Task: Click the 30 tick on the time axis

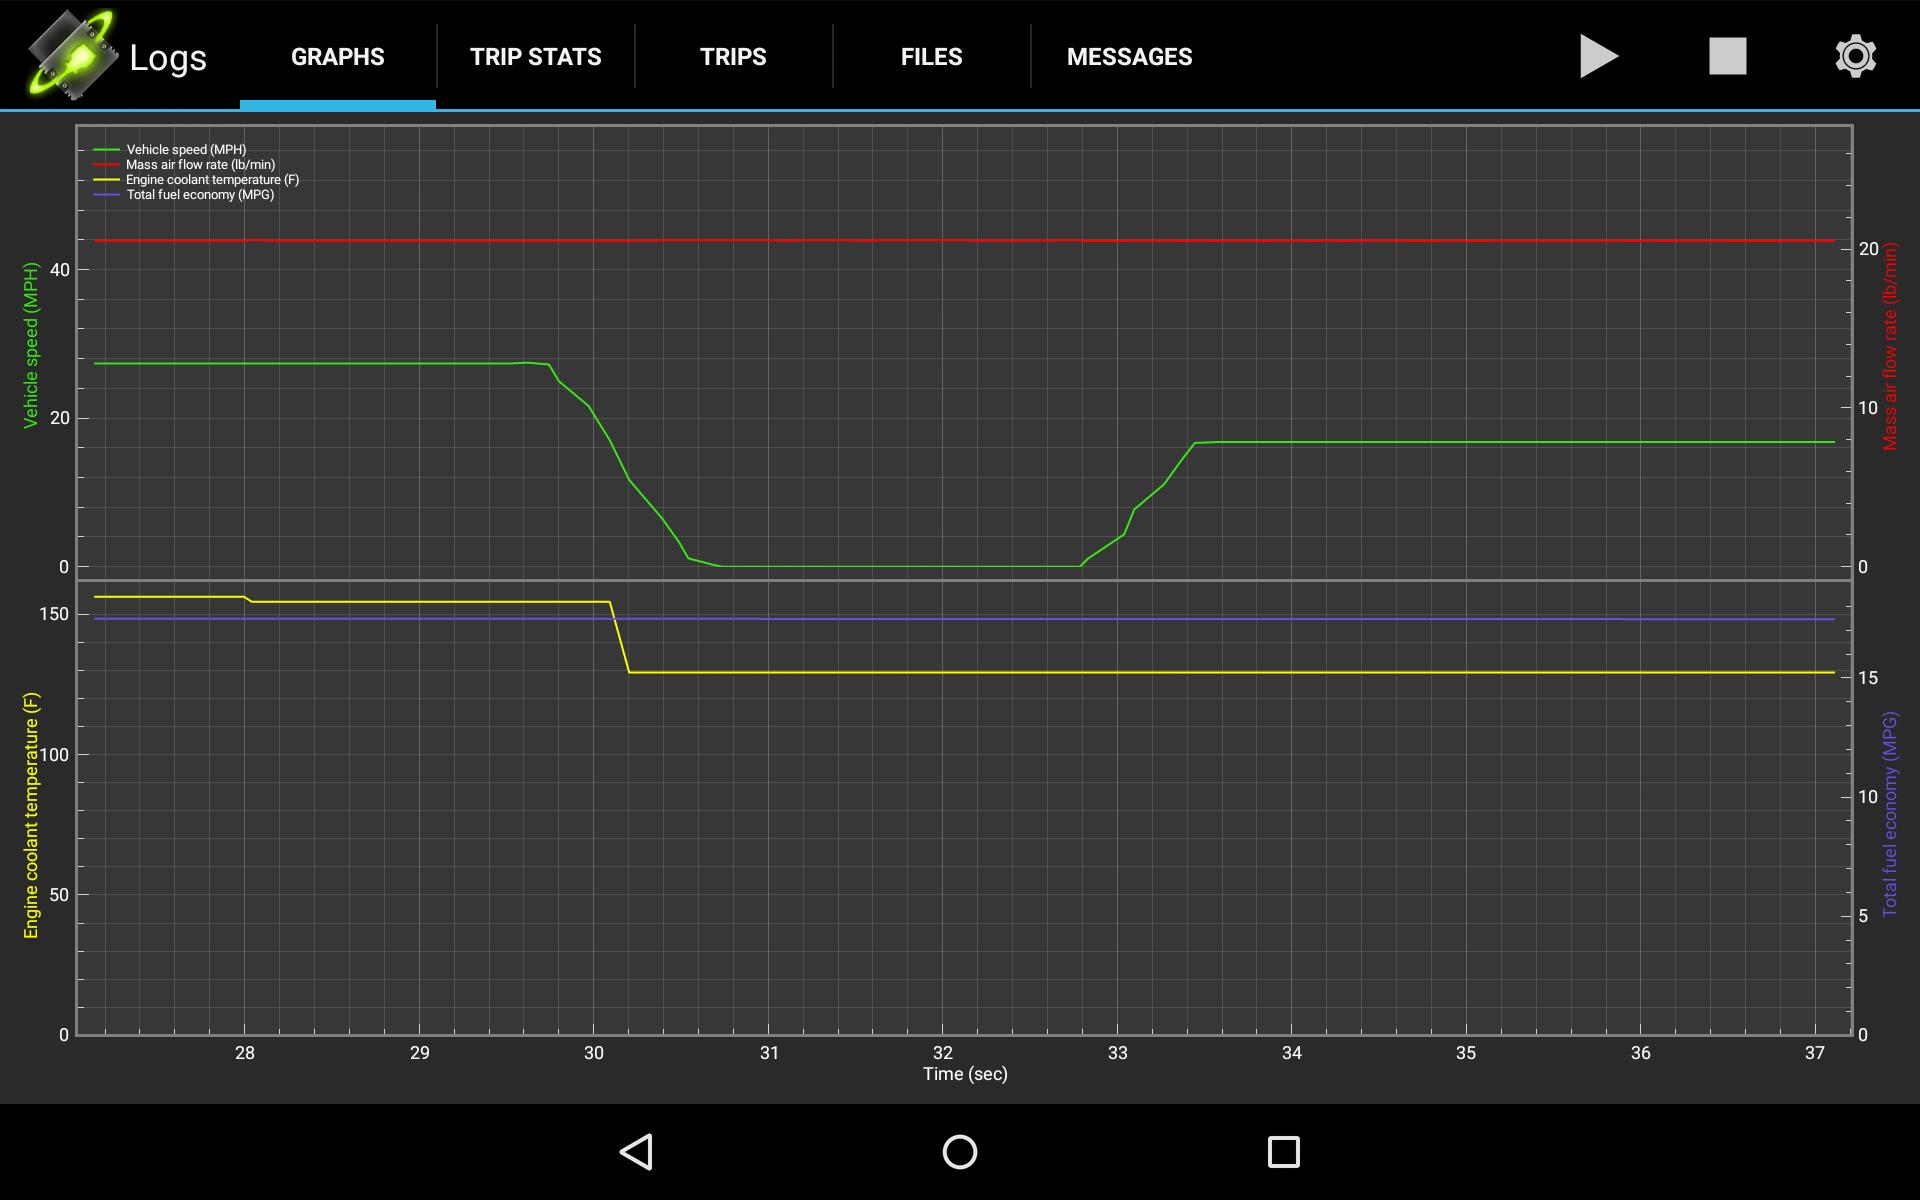Action: tap(594, 1053)
